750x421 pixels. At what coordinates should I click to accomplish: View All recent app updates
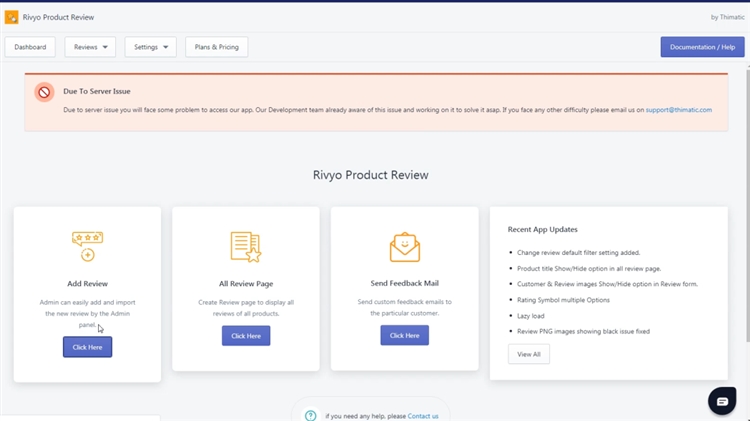(529, 354)
